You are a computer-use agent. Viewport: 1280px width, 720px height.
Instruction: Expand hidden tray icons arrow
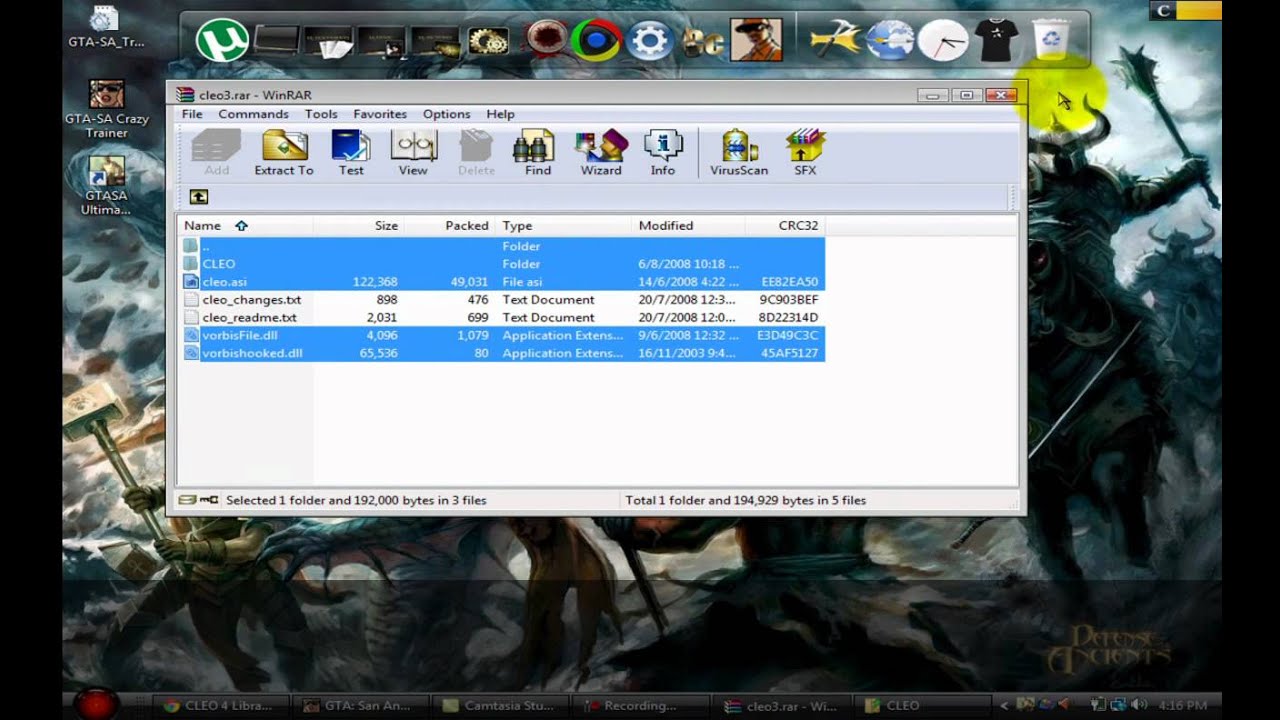pos(1004,706)
